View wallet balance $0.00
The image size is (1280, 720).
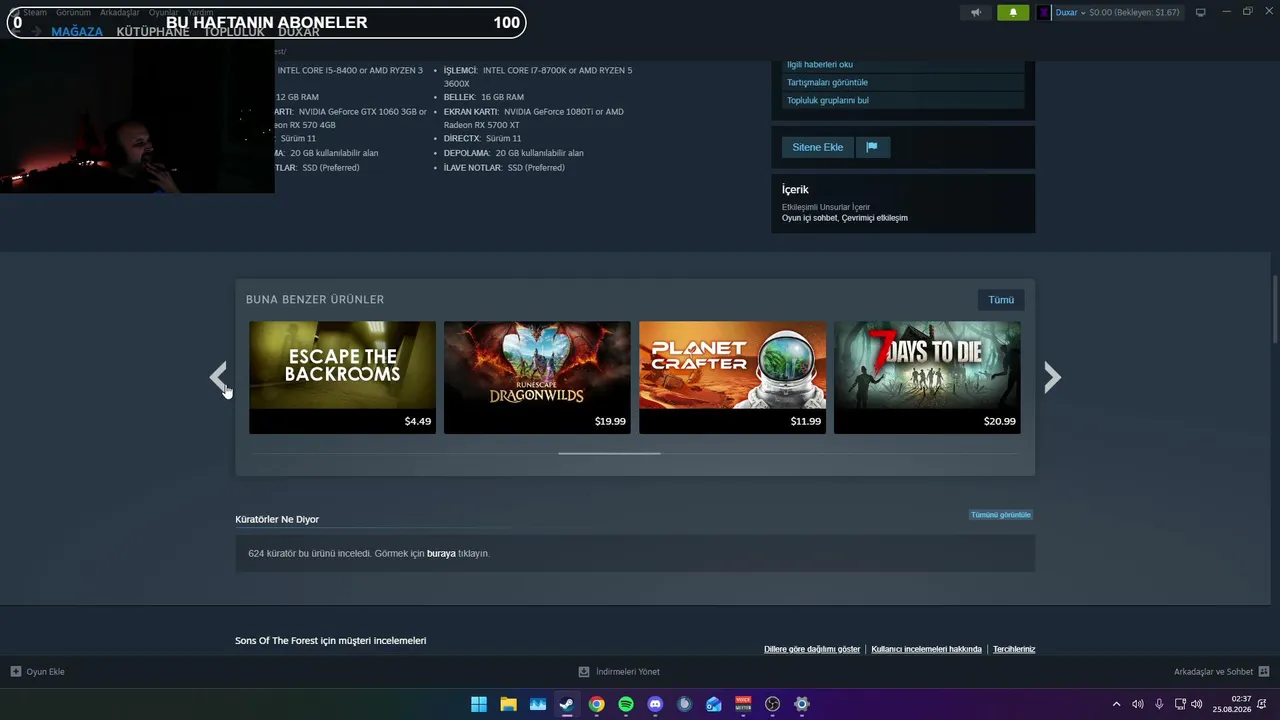click(1134, 12)
